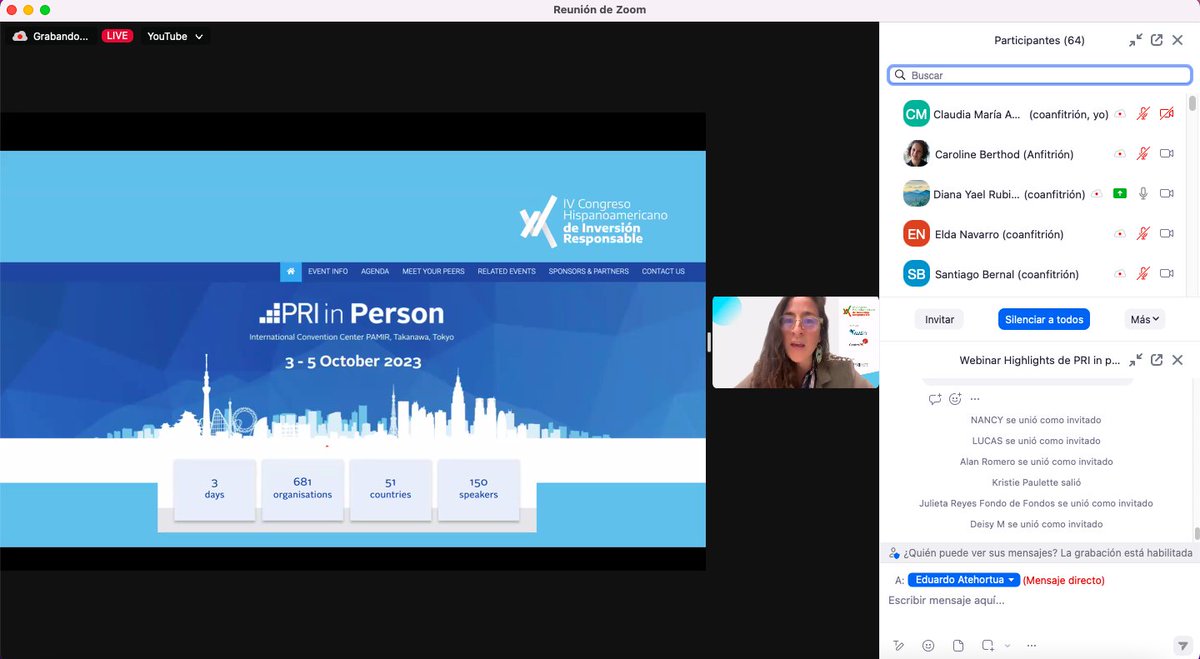Image resolution: width=1200 pixels, height=659 pixels.
Task: Click the video panel divider handle
Action: [709, 342]
